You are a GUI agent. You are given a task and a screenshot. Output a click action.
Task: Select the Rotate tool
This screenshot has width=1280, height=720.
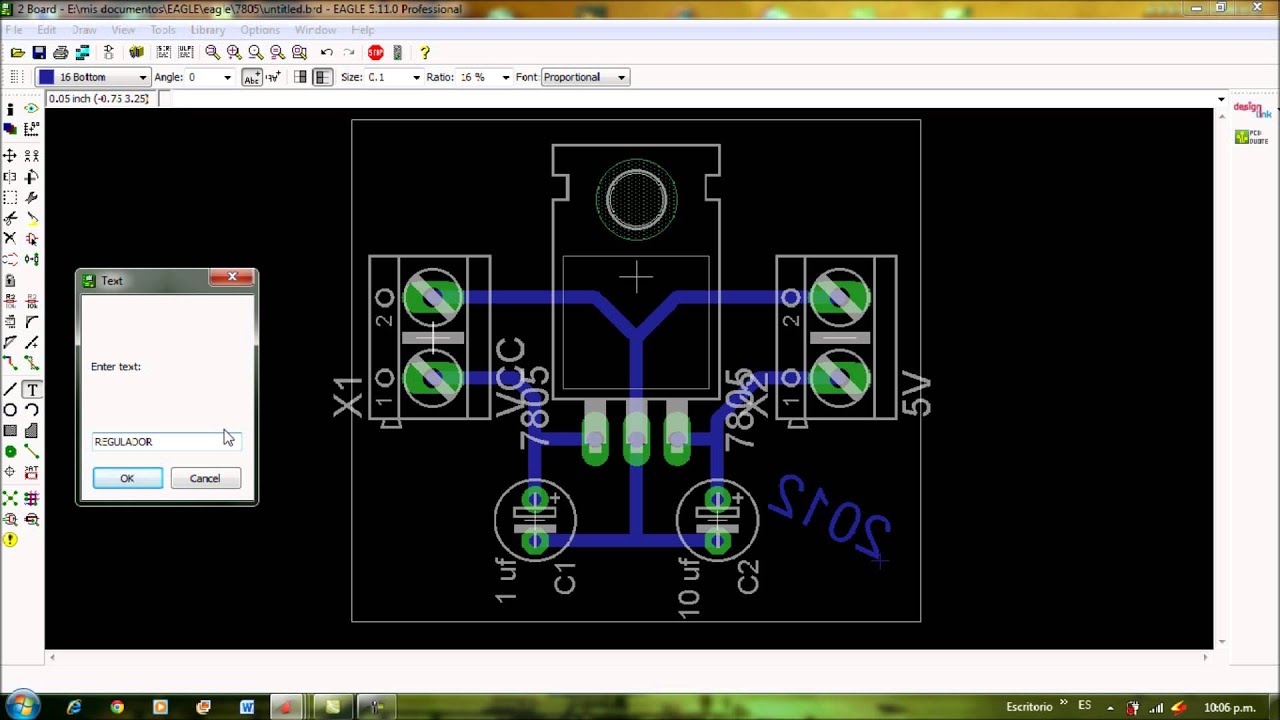click(32, 177)
